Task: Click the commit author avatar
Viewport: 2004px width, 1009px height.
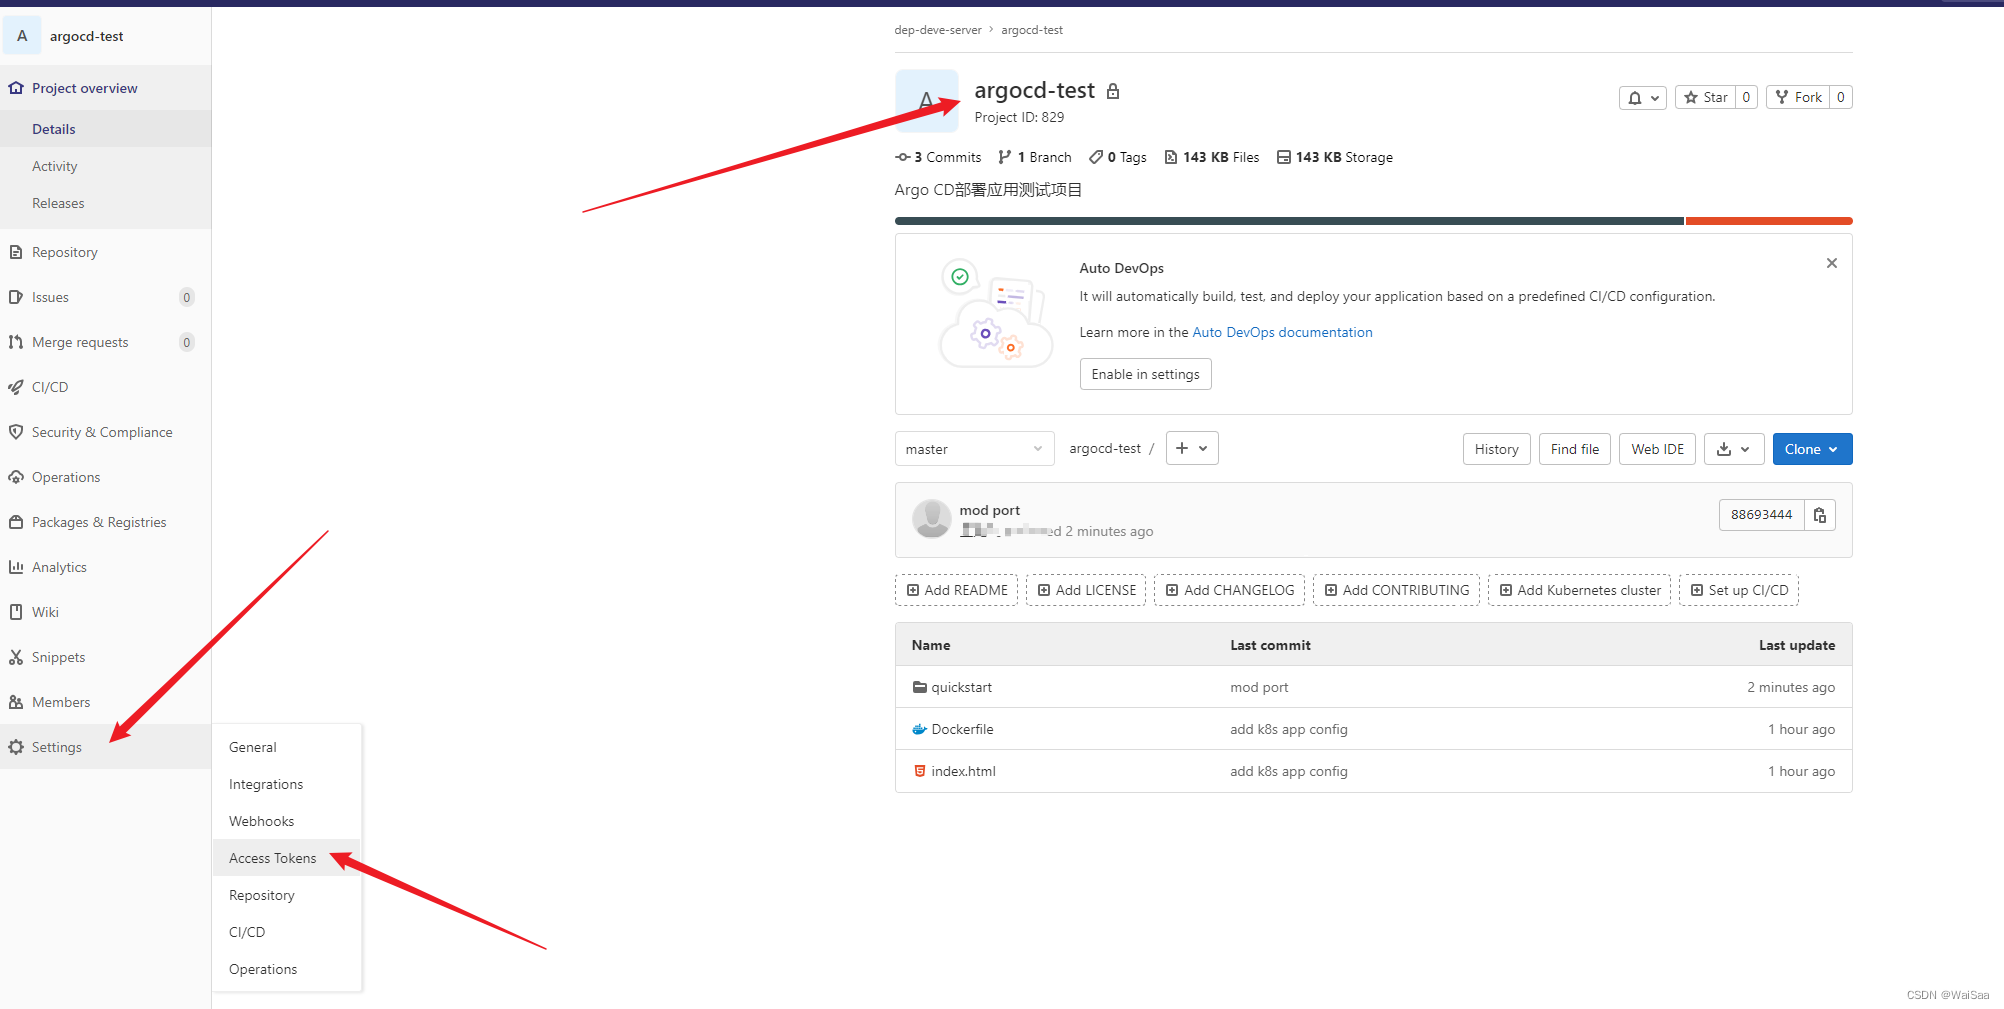Action: click(x=931, y=519)
